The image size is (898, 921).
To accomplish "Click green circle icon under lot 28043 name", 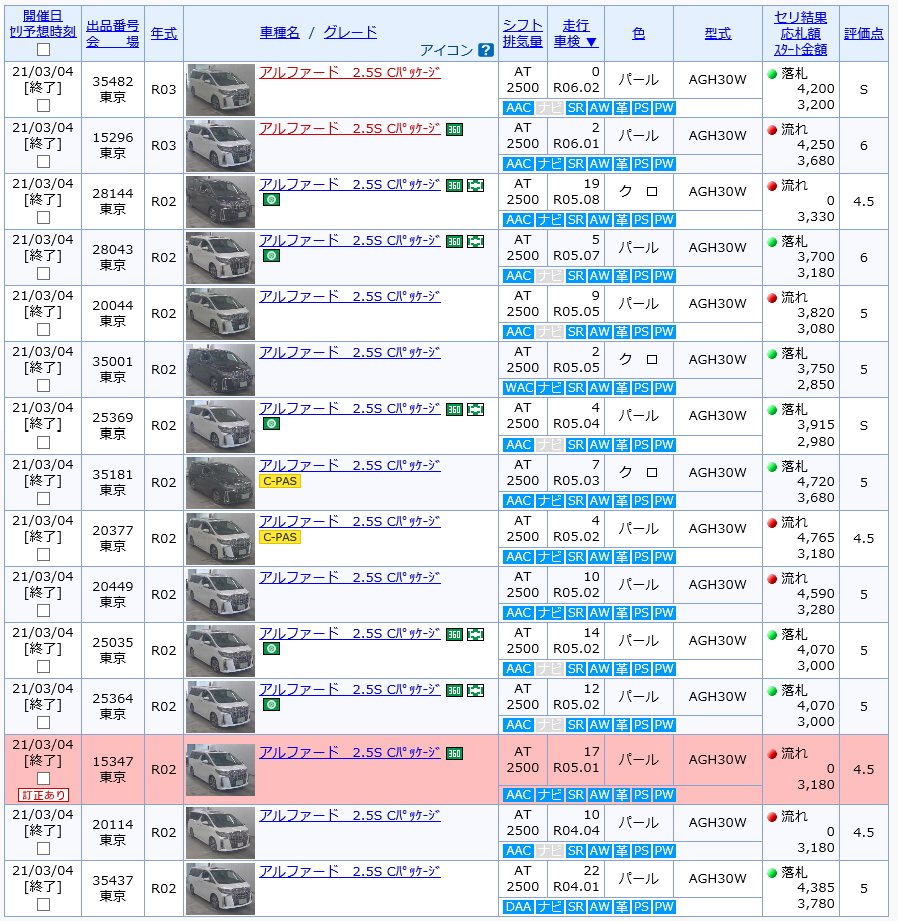I will [271, 256].
